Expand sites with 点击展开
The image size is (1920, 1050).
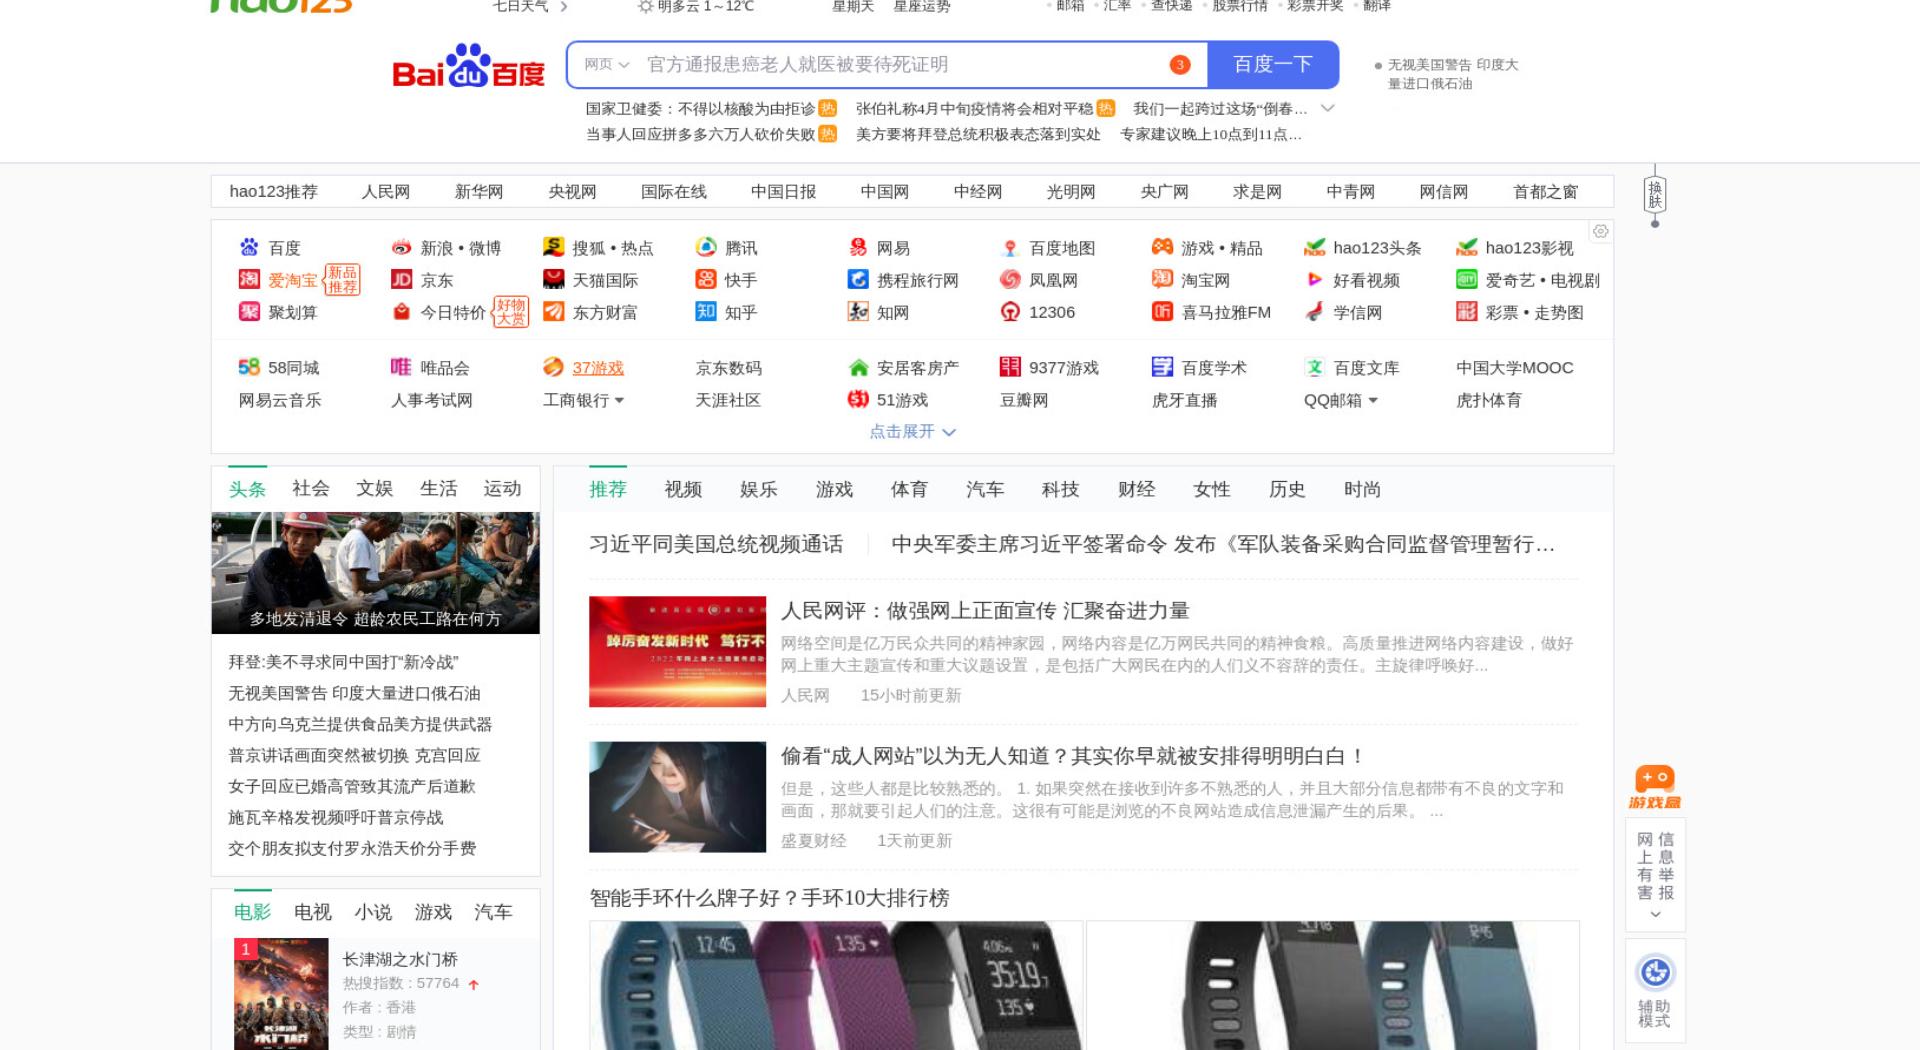click(x=912, y=431)
